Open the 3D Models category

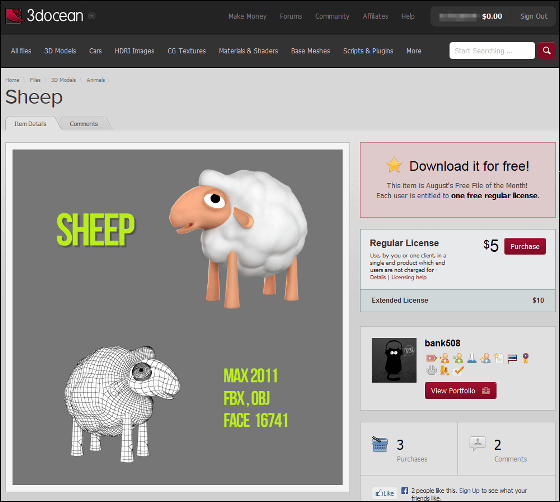[60, 51]
